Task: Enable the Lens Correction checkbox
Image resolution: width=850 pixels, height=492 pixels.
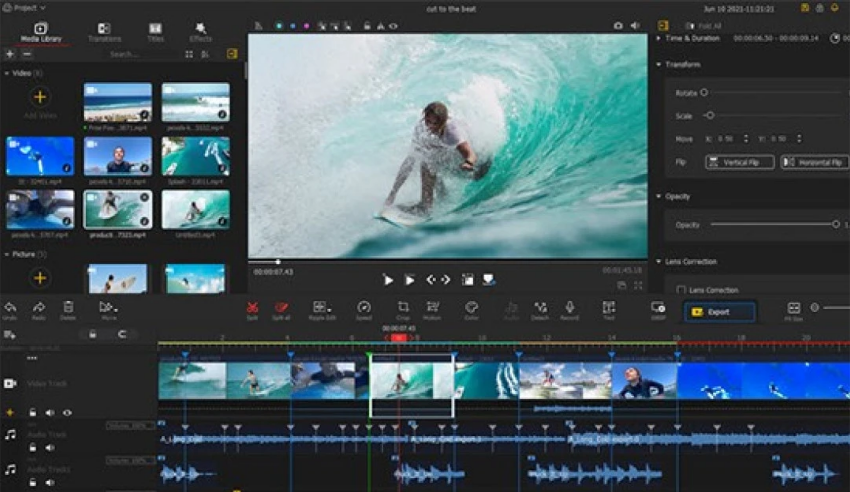Action: pos(681,290)
